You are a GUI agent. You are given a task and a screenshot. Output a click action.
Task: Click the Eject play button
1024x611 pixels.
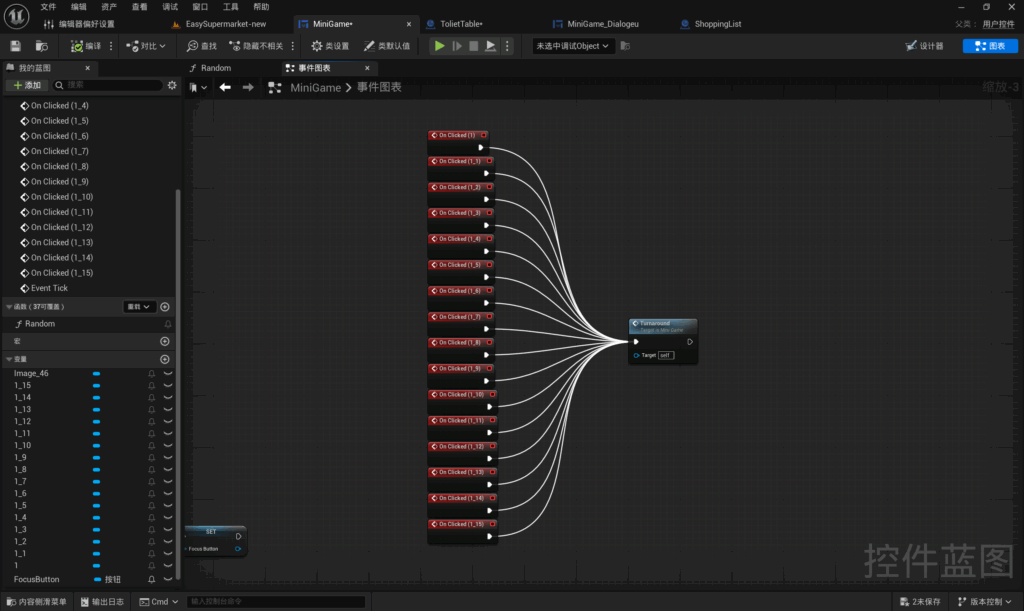[490, 46]
